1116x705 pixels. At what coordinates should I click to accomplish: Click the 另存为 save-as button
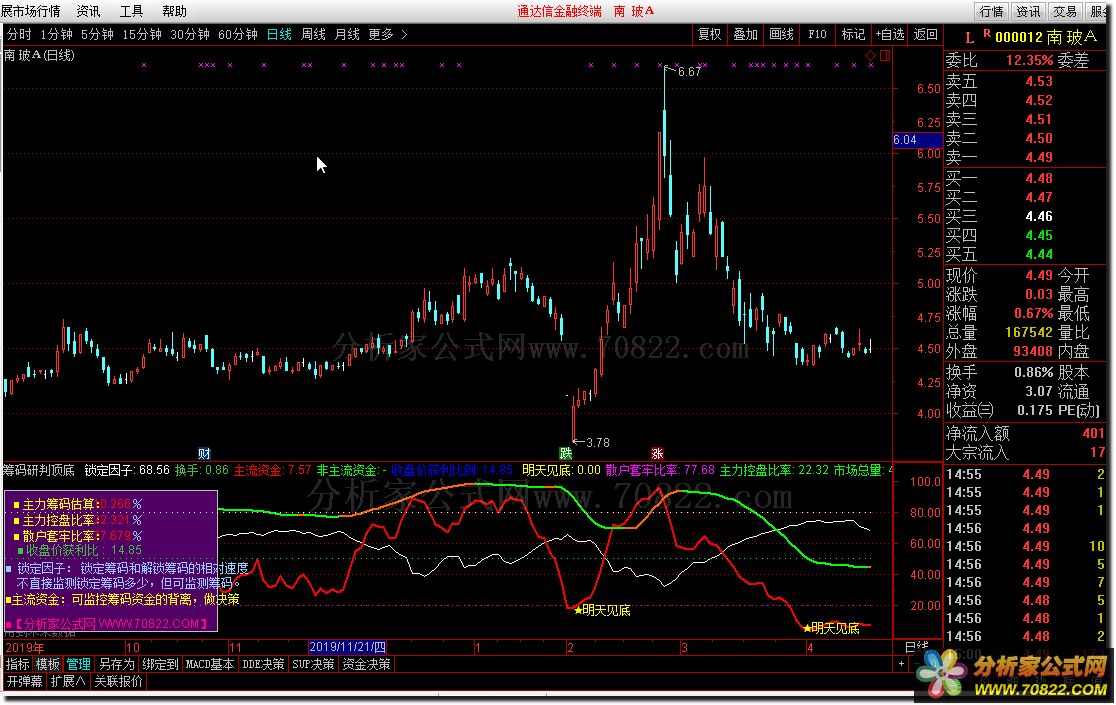pos(117,664)
